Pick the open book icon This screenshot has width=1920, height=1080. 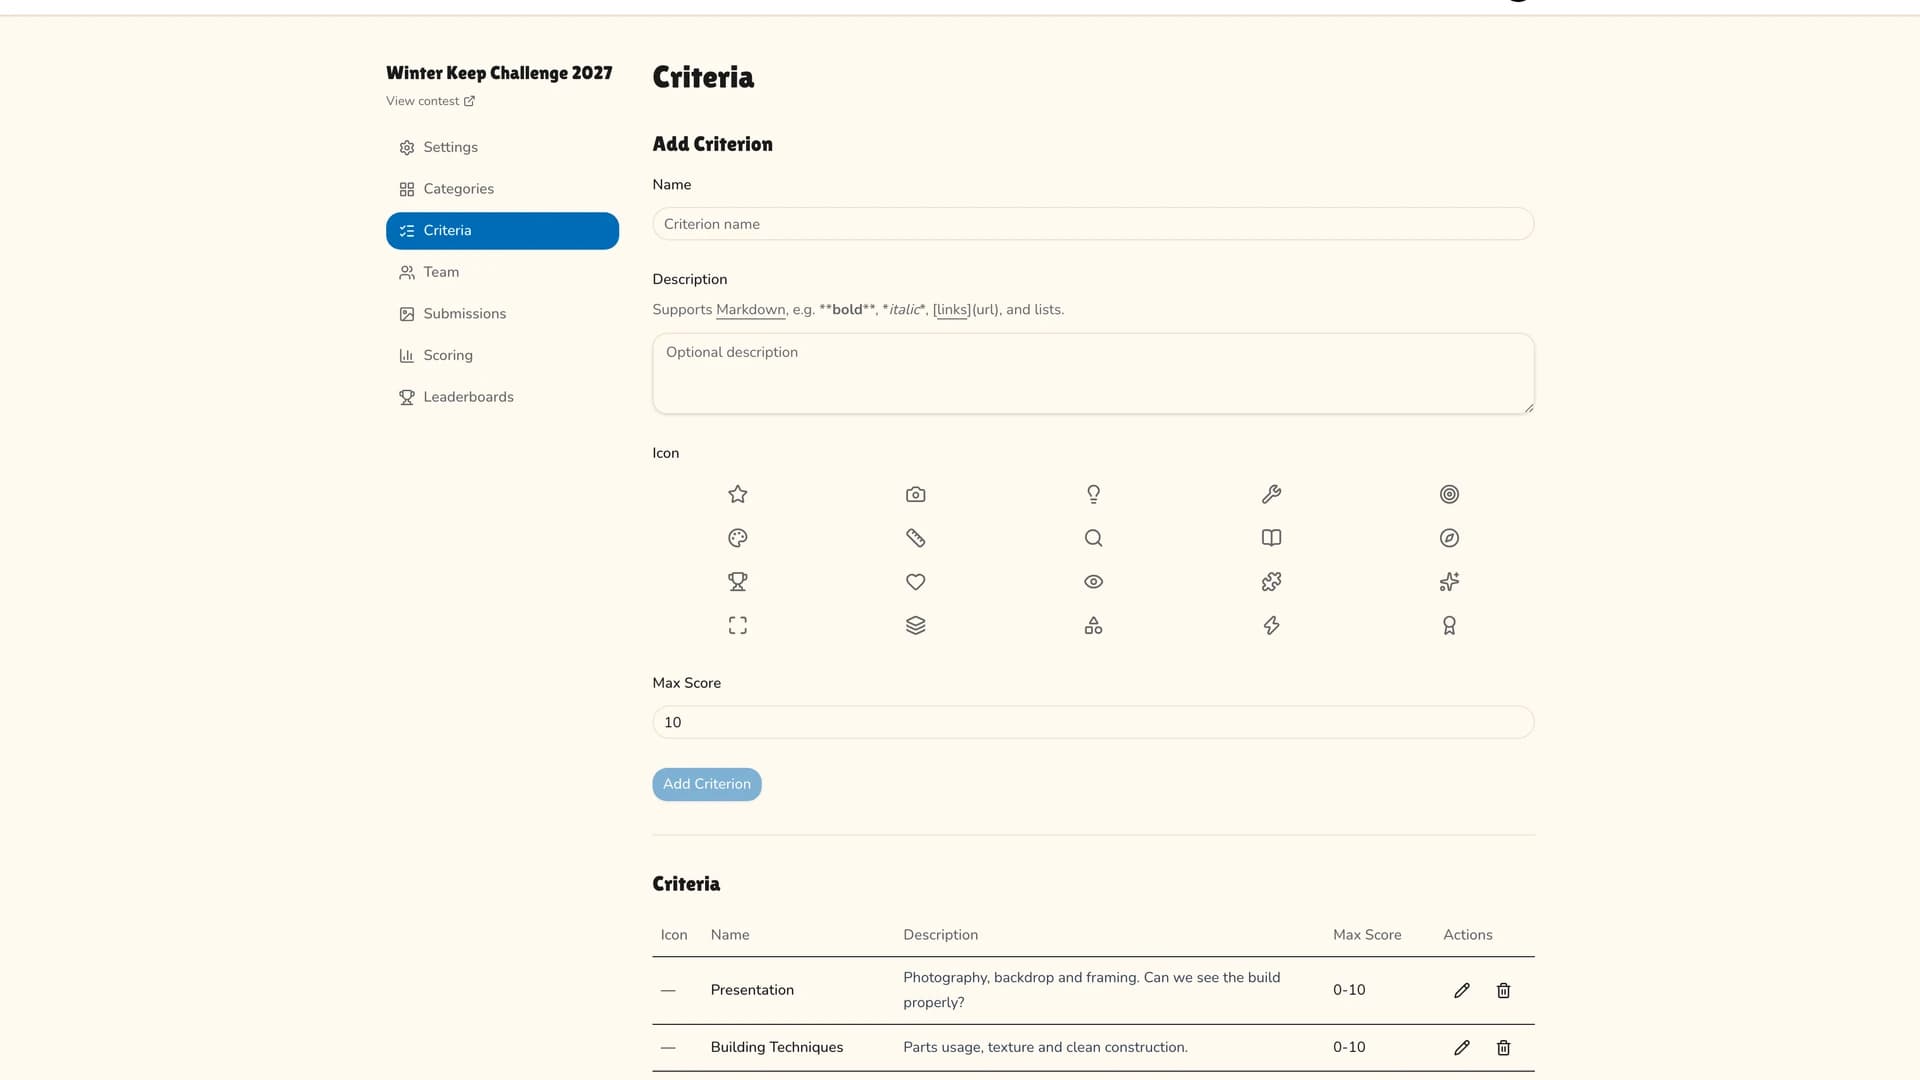point(1271,538)
